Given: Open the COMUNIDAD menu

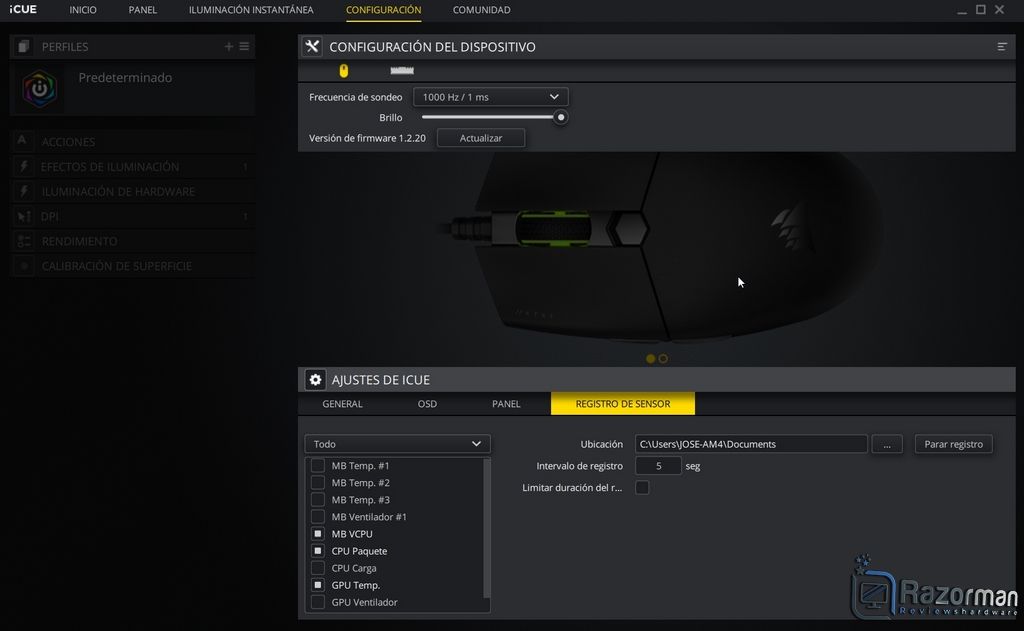Looking at the screenshot, I should [x=481, y=10].
